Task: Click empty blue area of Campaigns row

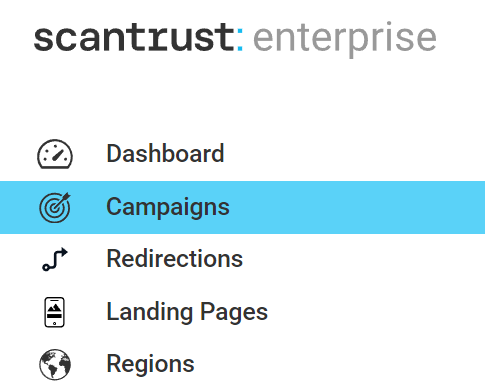Action: (357, 207)
